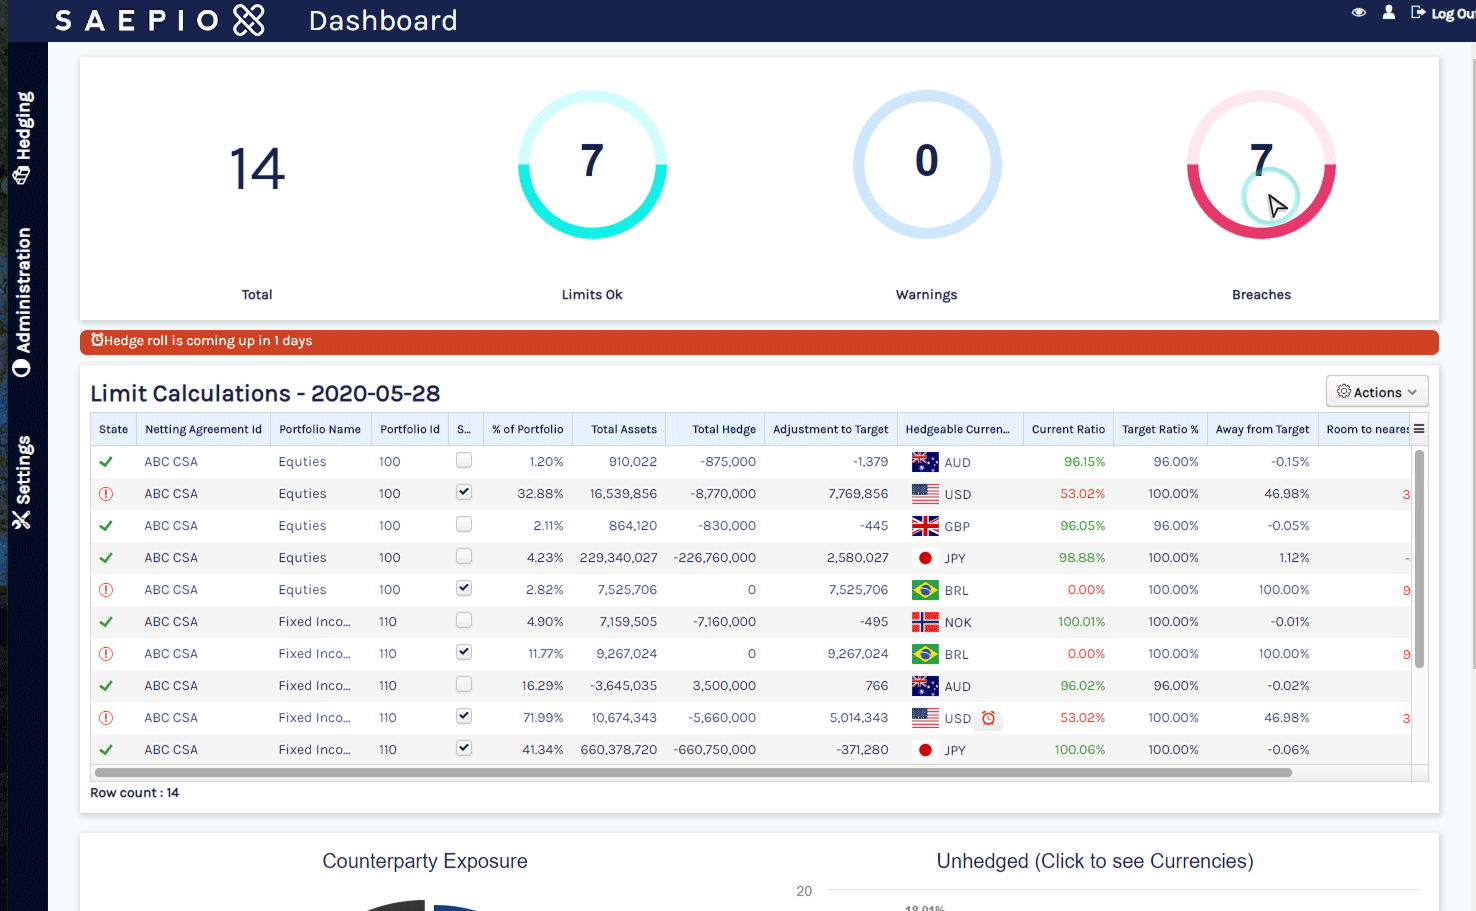Image resolution: width=1476 pixels, height=911 pixels.
Task: Click the Warnings circle gauge
Action: pos(927,165)
